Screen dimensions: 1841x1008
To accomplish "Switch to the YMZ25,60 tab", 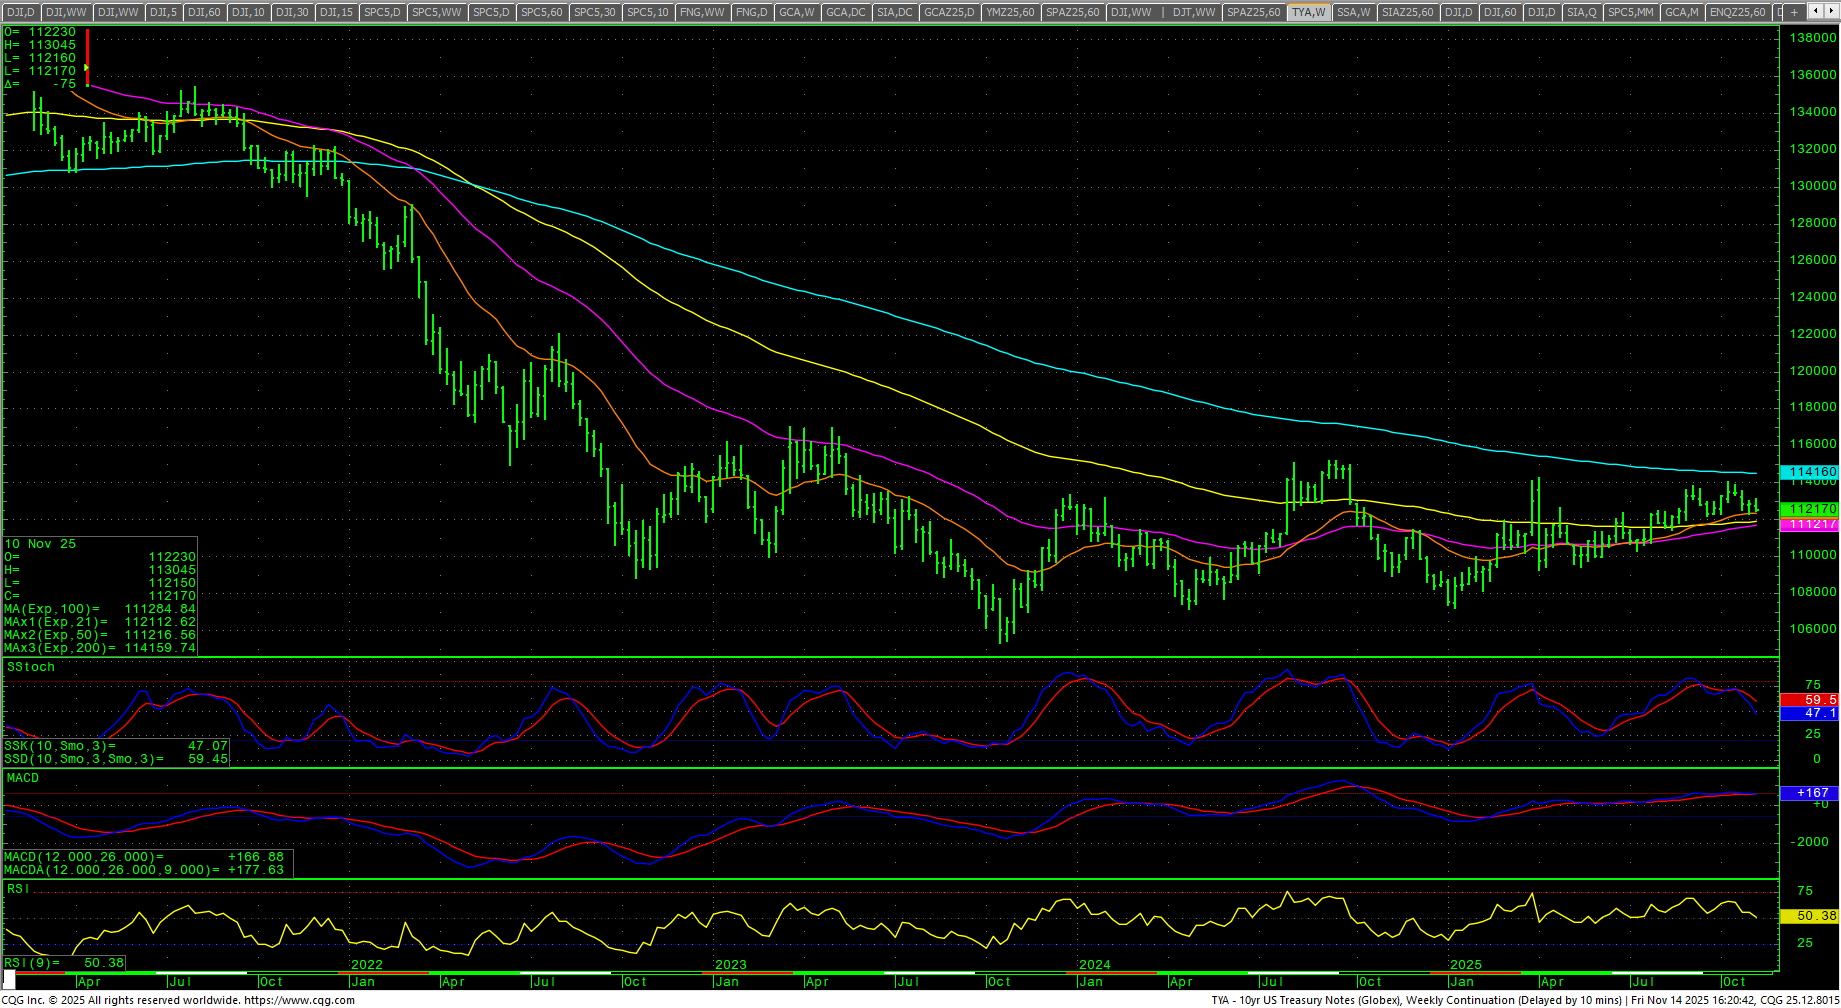I will click(x=1010, y=12).
